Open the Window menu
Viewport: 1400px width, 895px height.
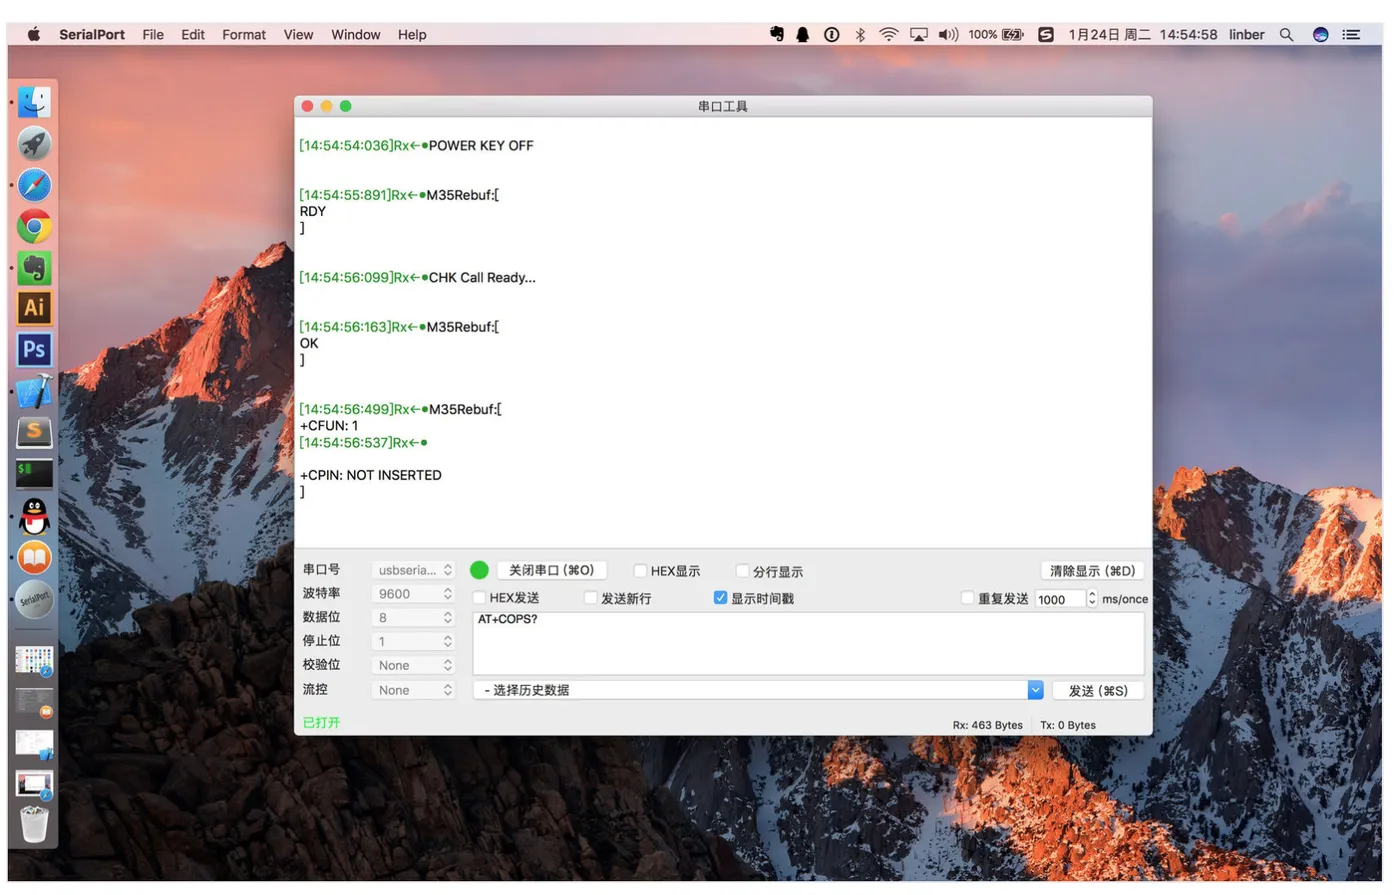pyautogui.click(x=356, y=34)
